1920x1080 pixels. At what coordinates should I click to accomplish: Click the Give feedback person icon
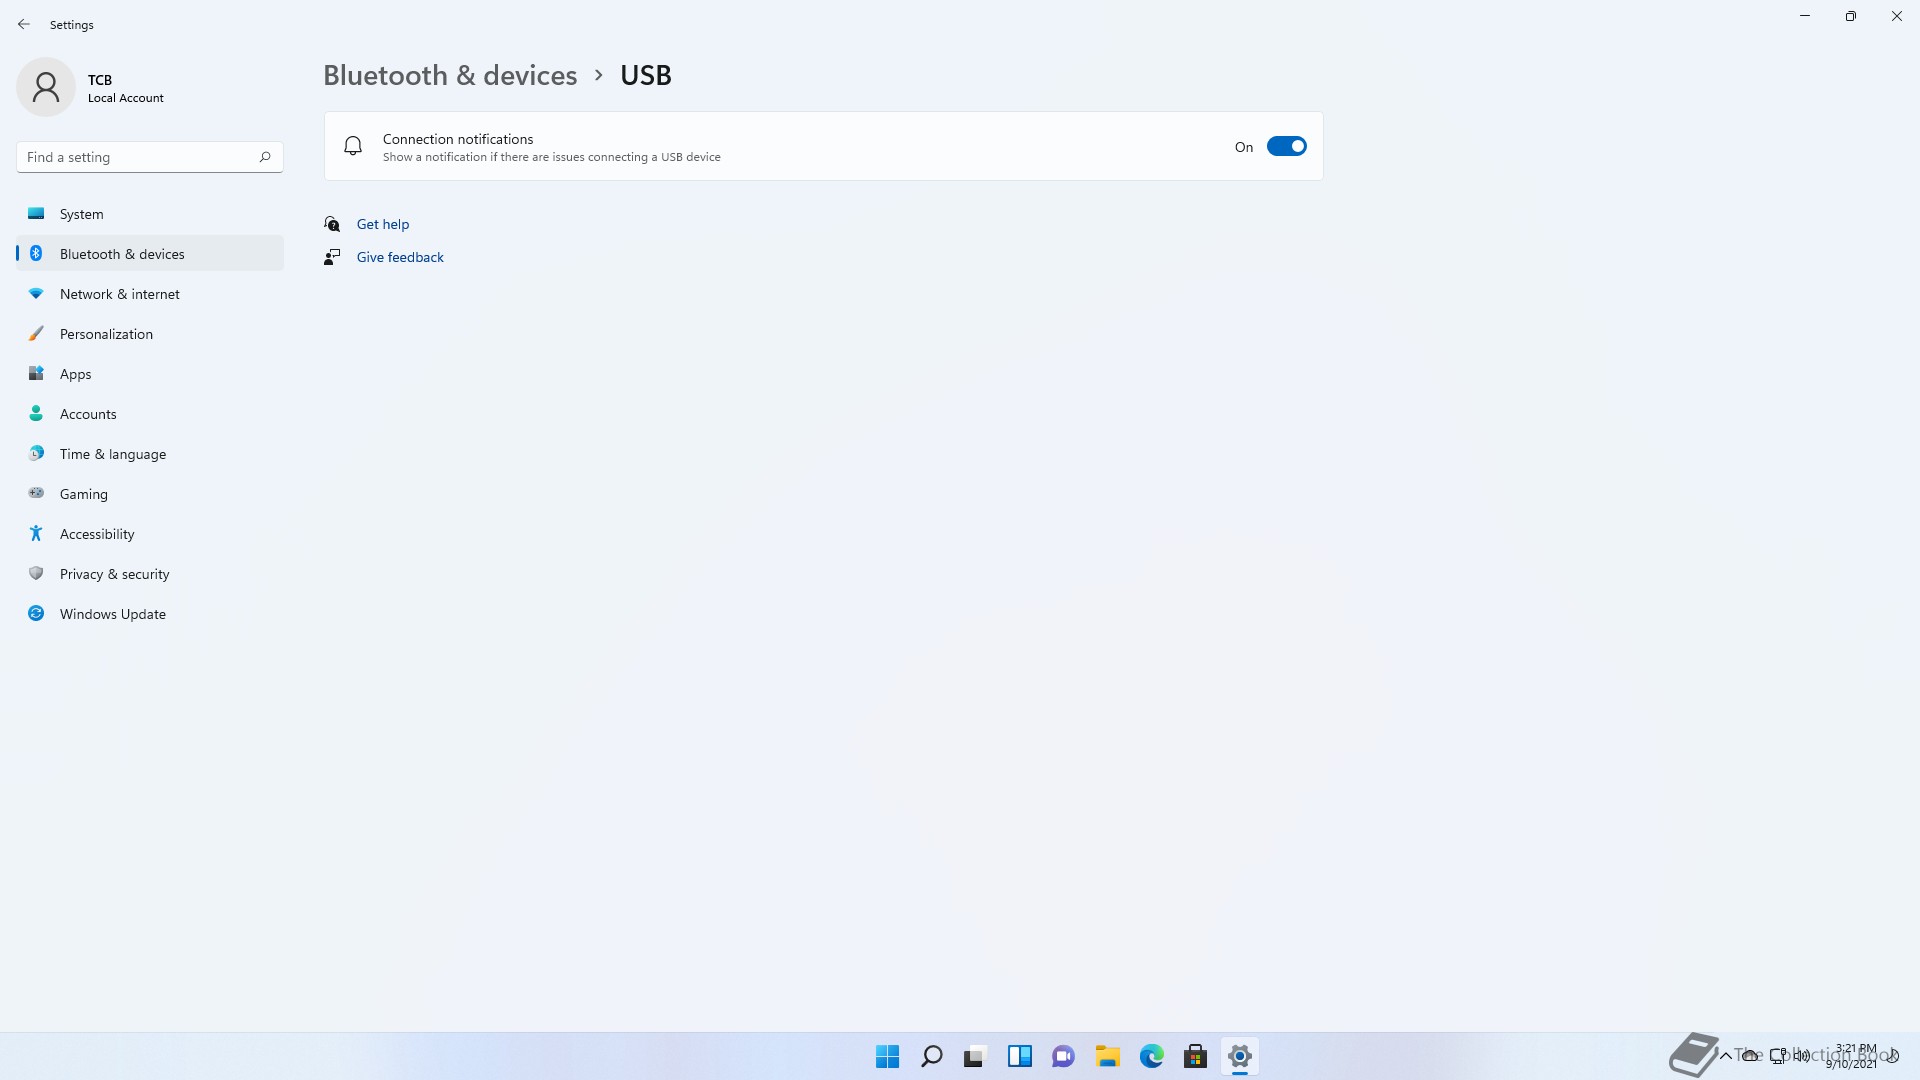coord(332,257)
